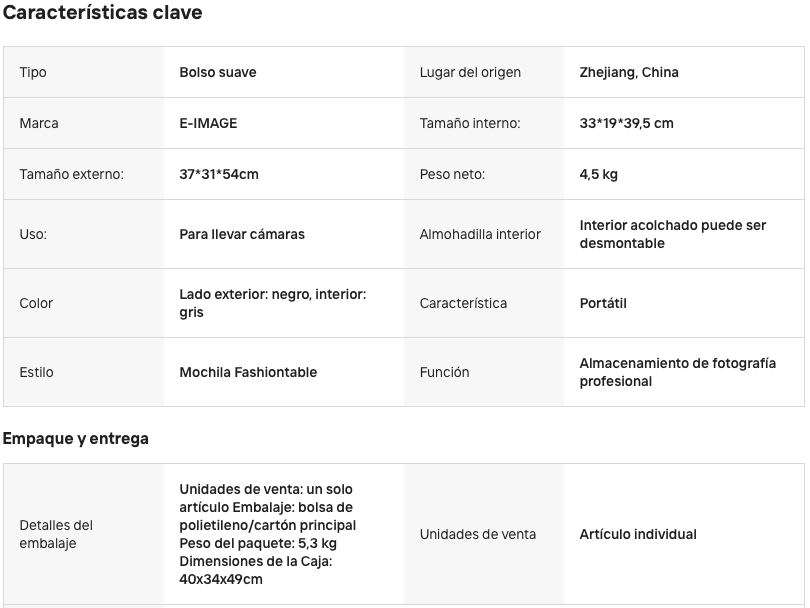Image resolution: width=810 pixels, height=608 pixels.
Task: Click the "Detalles del embalaje" label
Action: click(56, 534)
